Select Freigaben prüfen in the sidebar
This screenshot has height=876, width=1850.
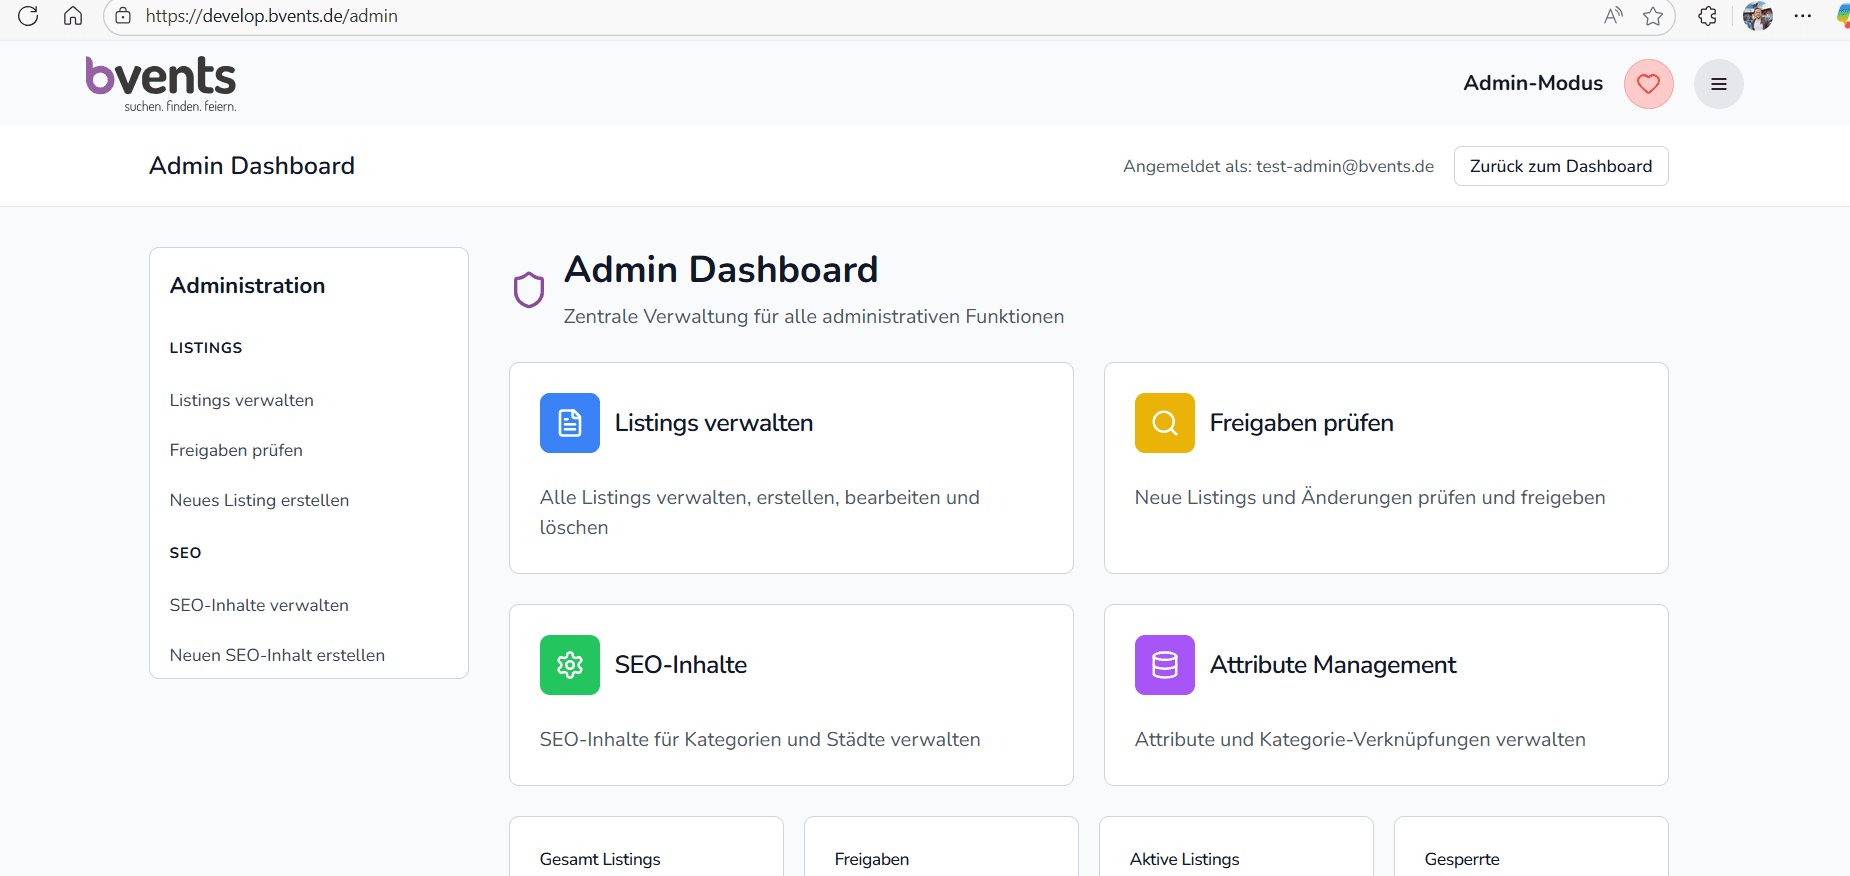tap(236, 450)
